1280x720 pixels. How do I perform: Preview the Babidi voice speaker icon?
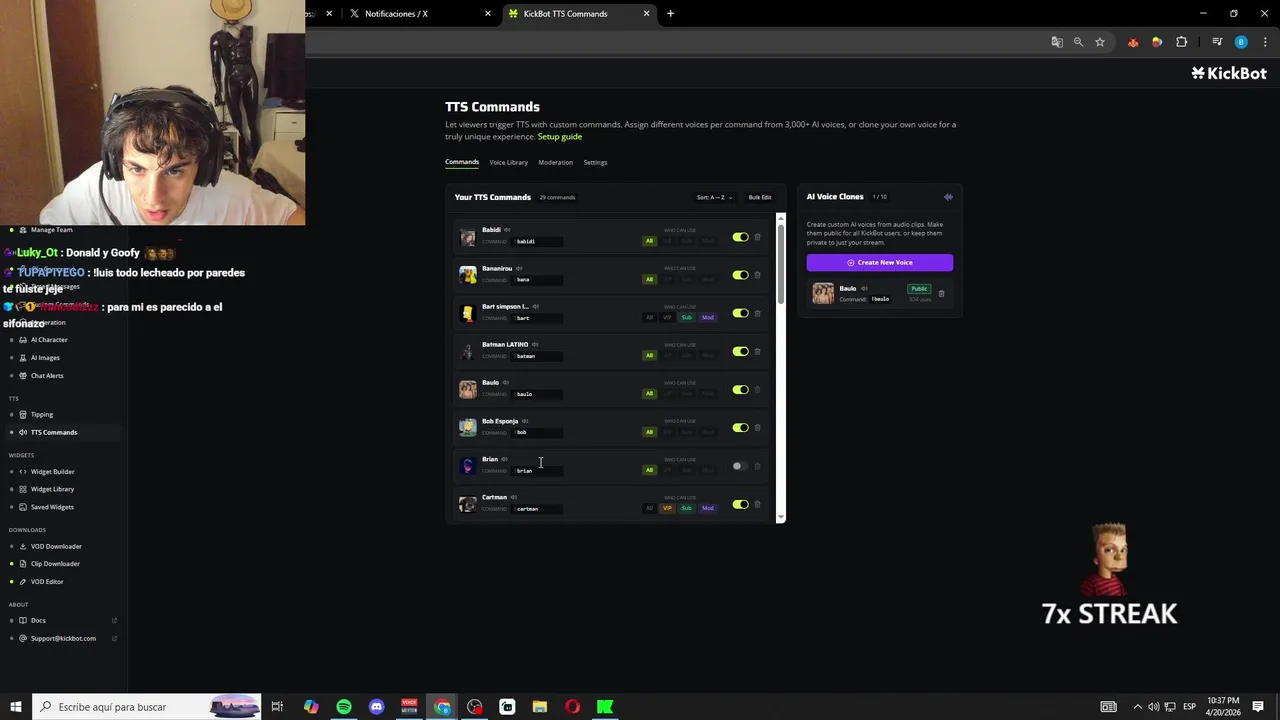click(x=507, y=230)
